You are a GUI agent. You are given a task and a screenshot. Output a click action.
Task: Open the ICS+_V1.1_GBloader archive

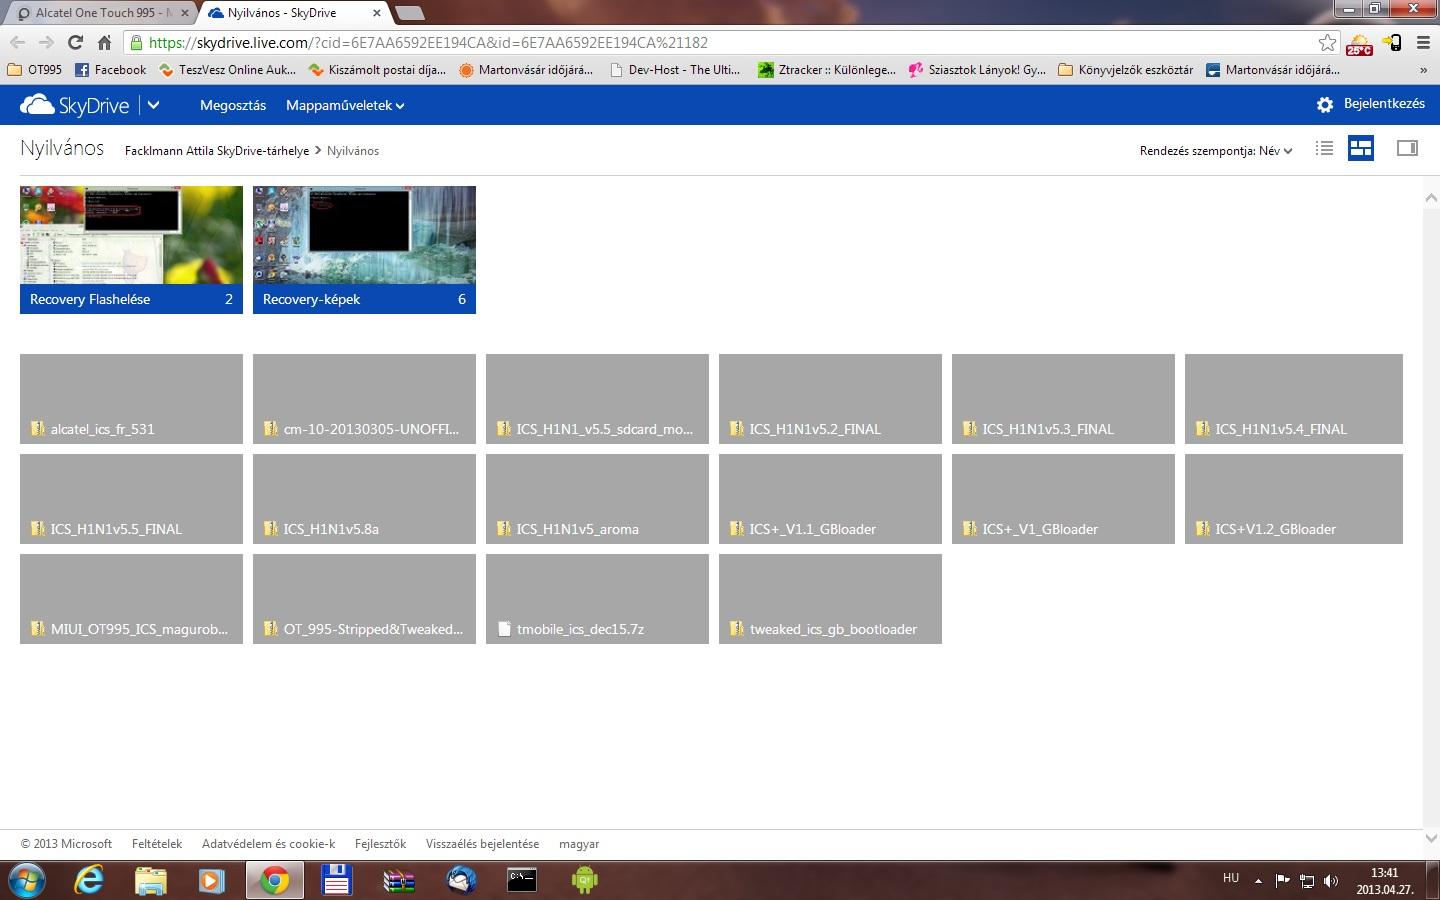click(830, 499)
